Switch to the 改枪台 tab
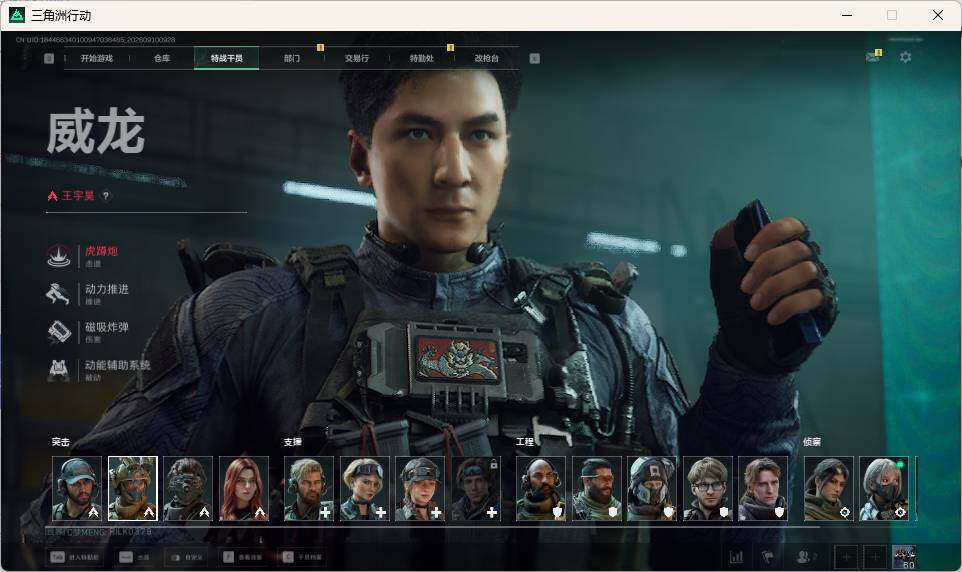The width and height of the screenshot is (962, 572). click(x=487, y=58)
